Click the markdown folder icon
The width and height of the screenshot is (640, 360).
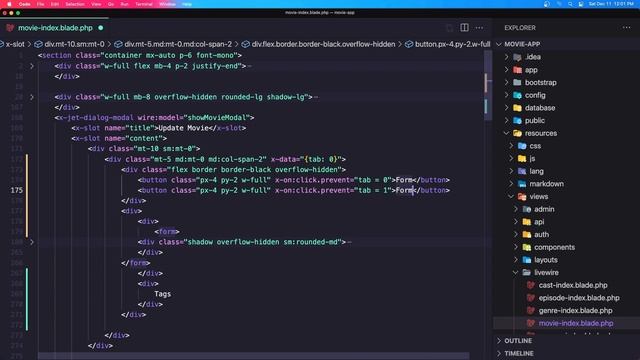[522, 184]
